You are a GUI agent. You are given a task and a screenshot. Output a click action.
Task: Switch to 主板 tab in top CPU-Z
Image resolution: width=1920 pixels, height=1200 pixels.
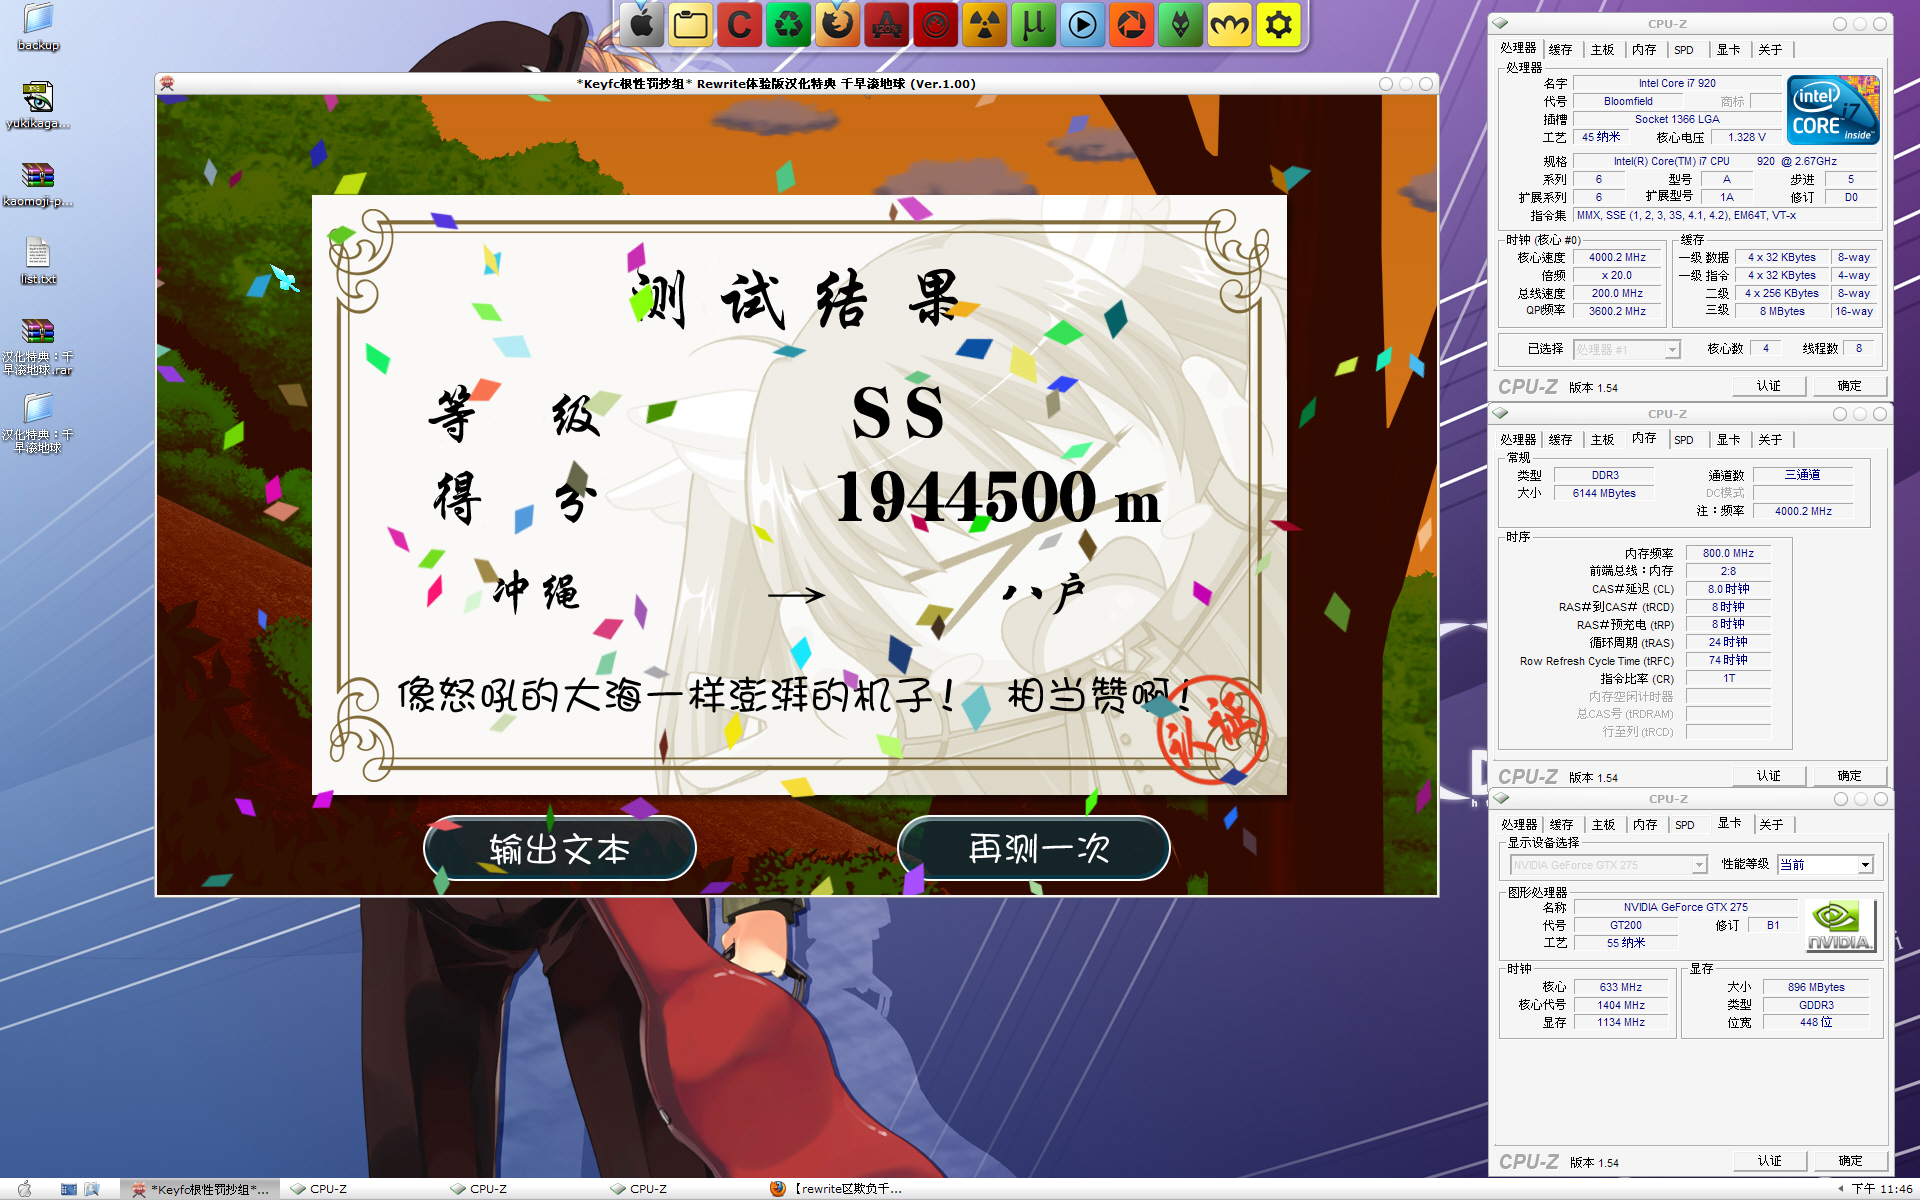[x=1602, y=49]
